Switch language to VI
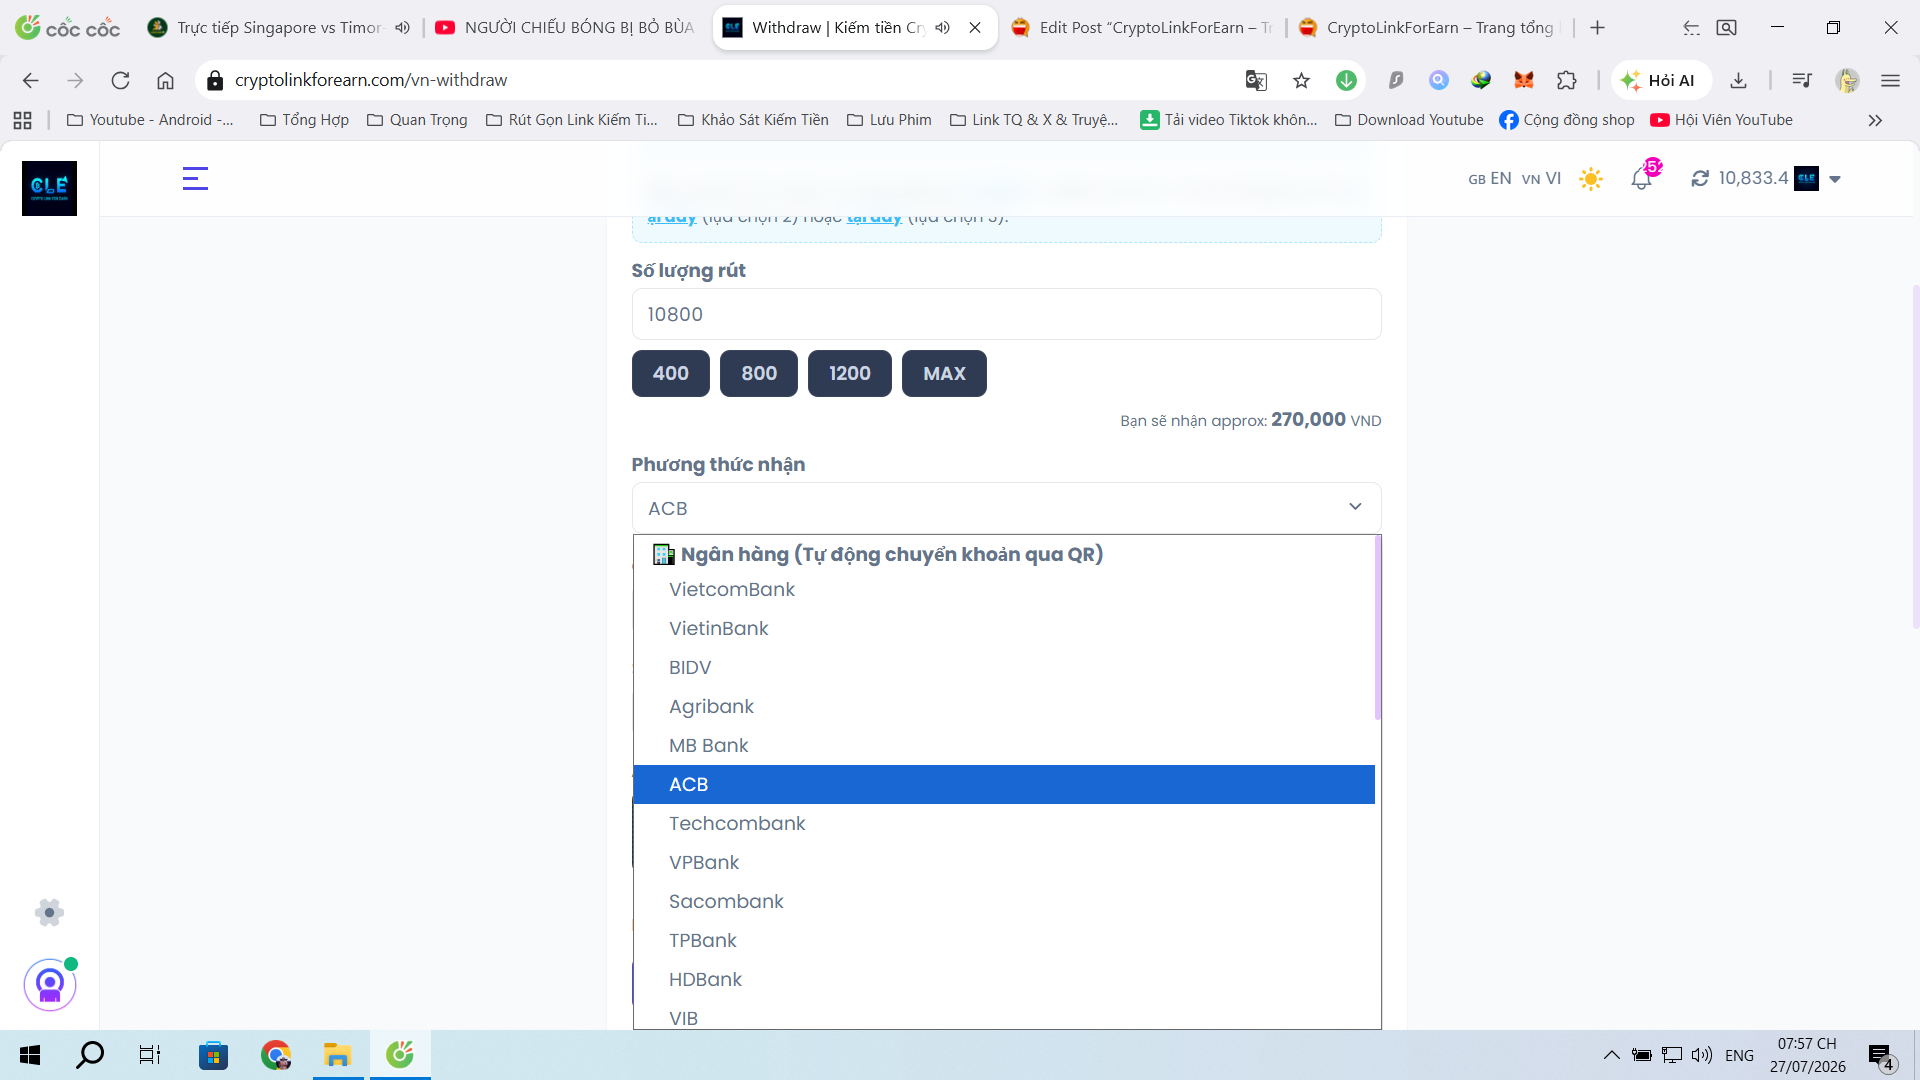Viewport: 1920px width, 1080px height. coord(1541,179)
